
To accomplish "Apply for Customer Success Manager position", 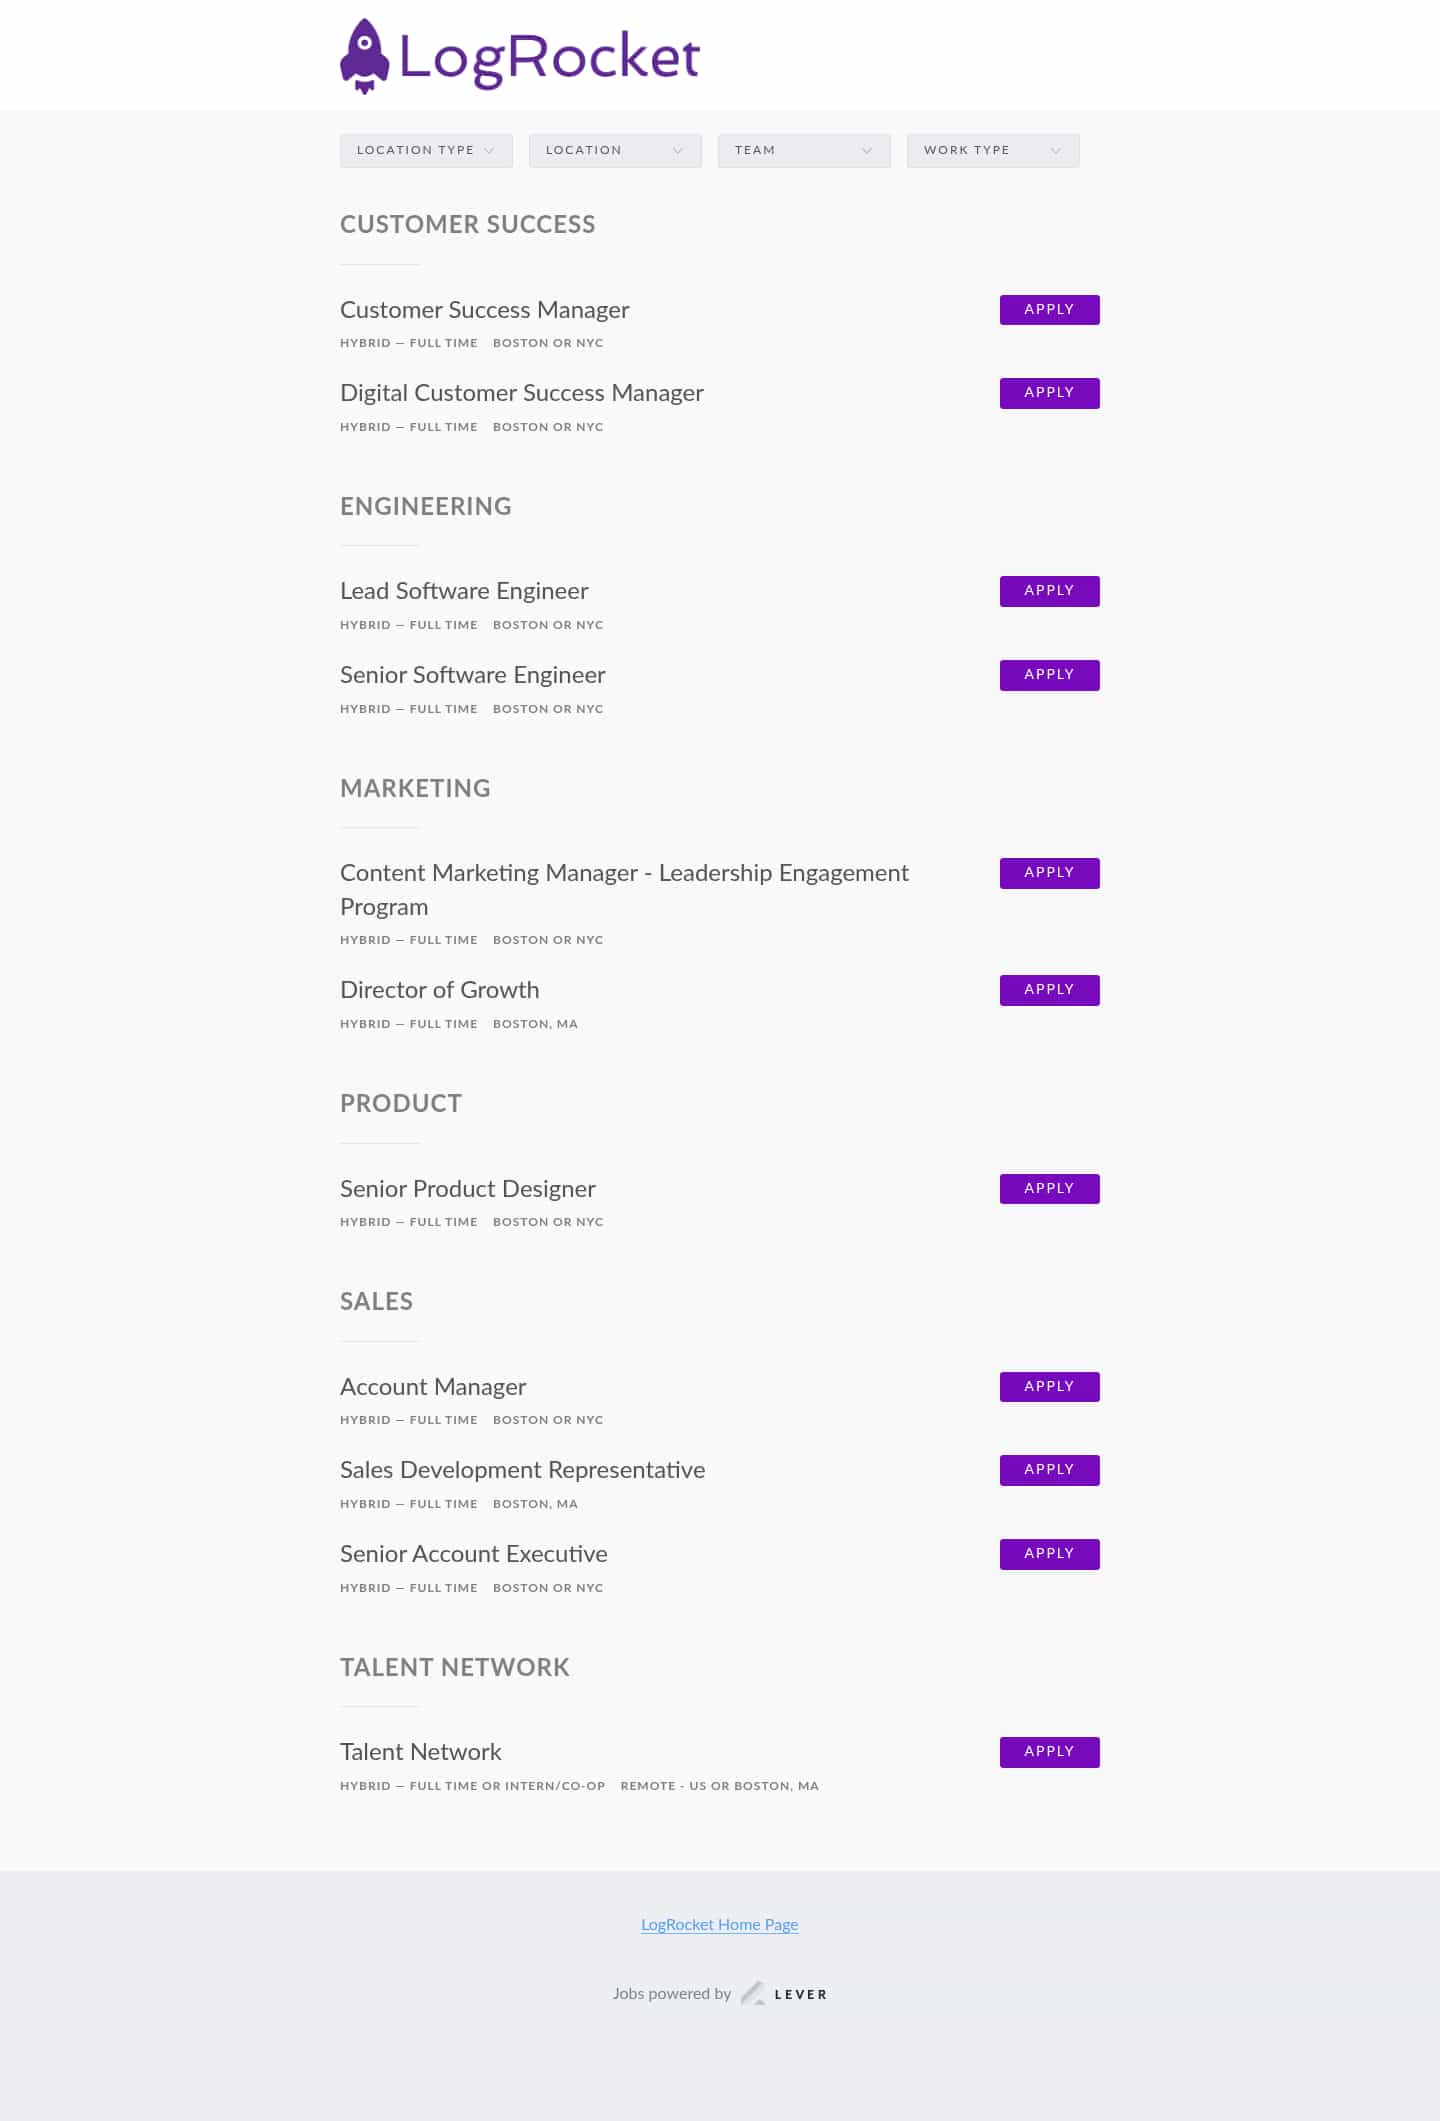I will point(1049,310).
